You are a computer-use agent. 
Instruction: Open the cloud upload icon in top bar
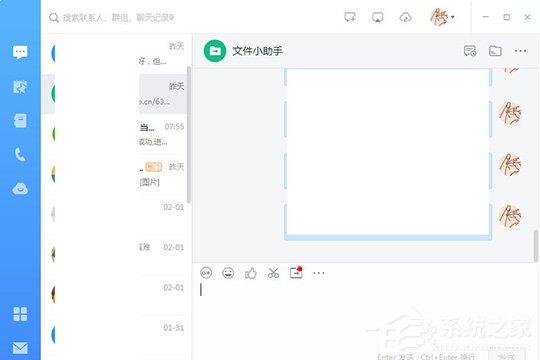click(x=405, y=17)
